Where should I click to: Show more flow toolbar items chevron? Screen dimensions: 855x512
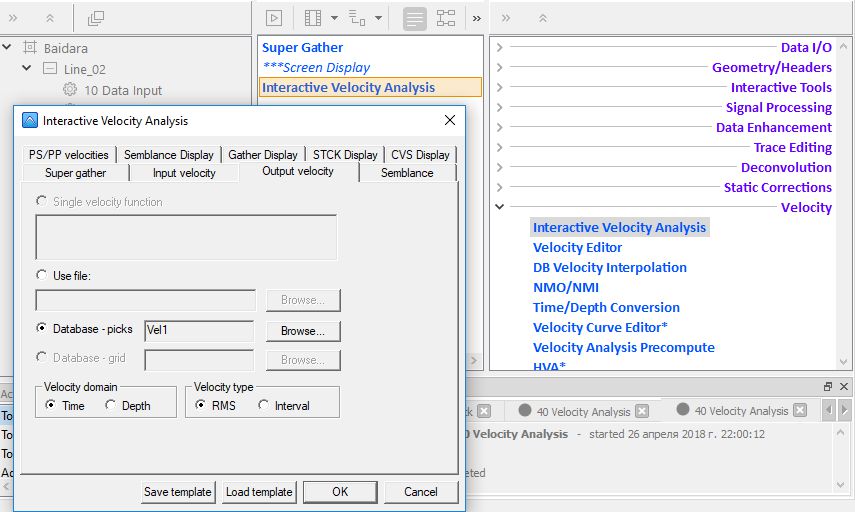click(x=477, y=19)
